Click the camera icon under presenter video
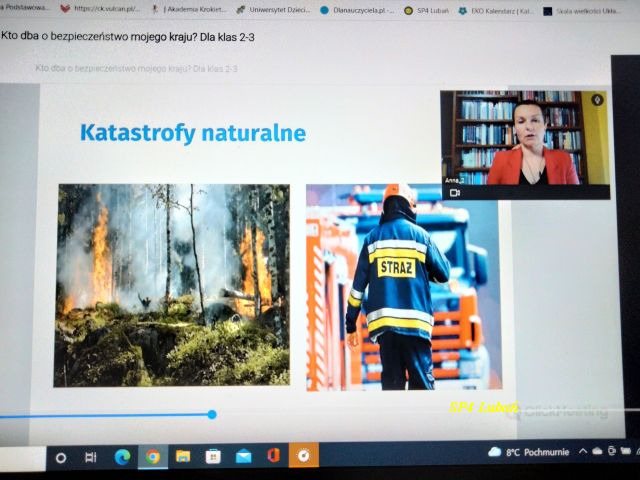The height and width of the screenshot is (480, 640). point(455,193)
